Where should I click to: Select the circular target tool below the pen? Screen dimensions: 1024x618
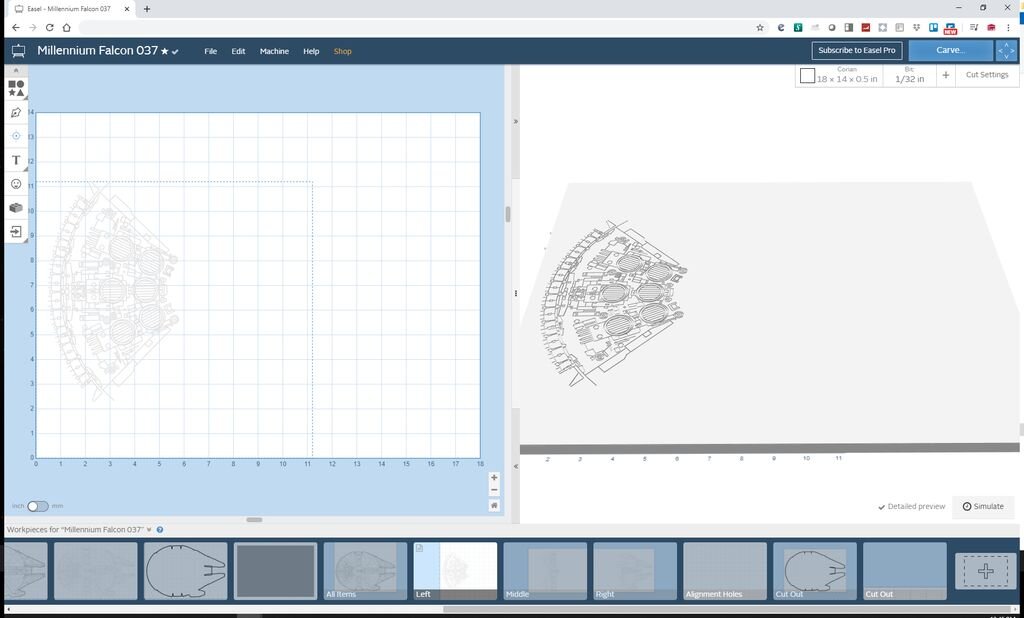(16, 136)
